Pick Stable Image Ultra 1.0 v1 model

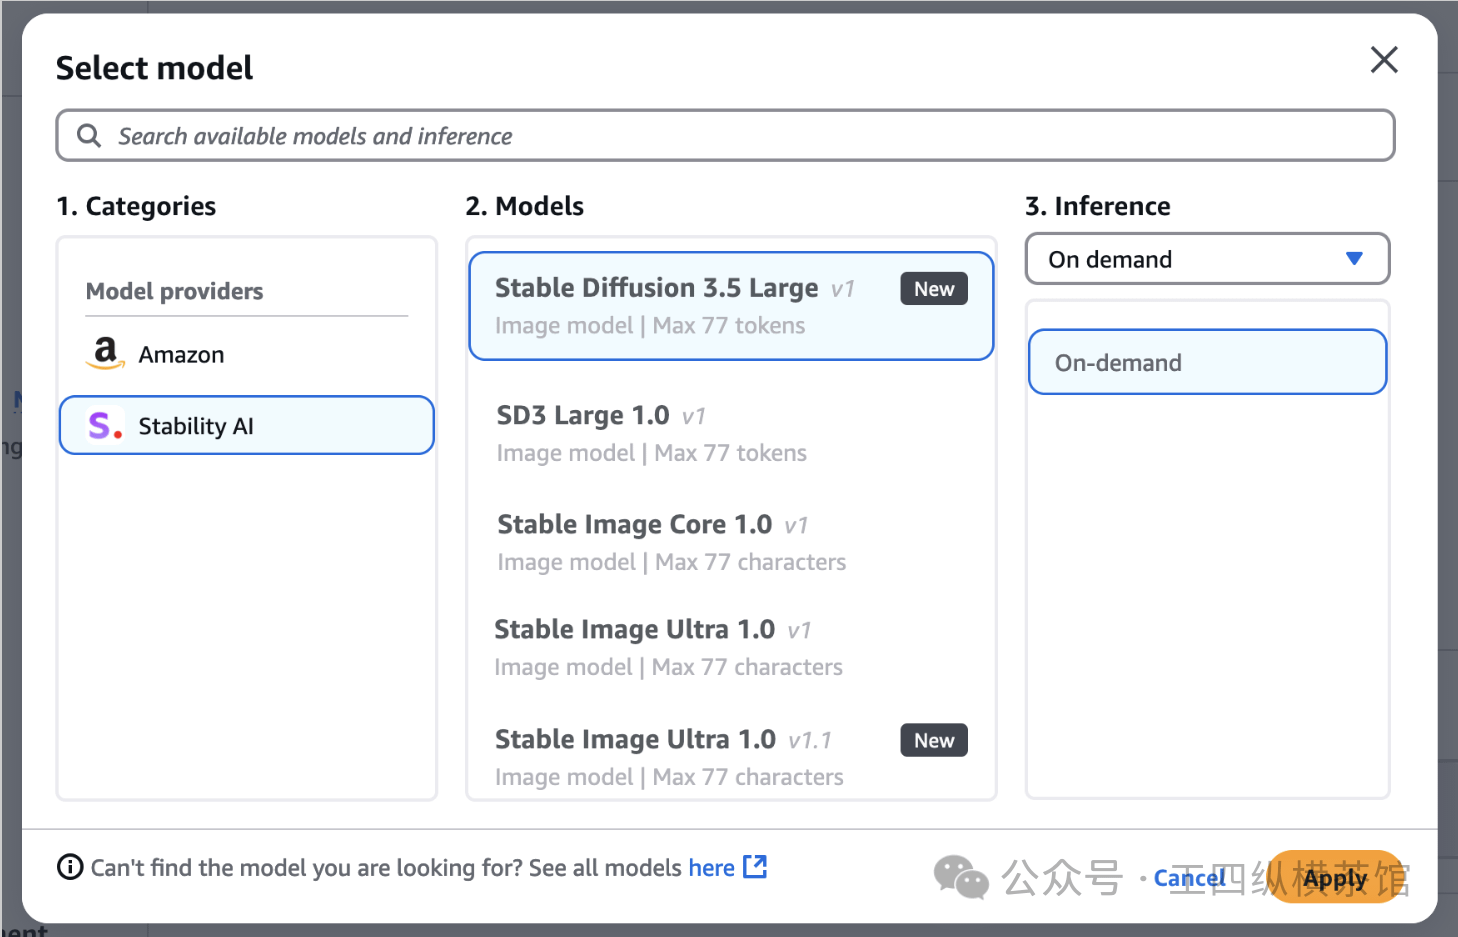point(668,647)
